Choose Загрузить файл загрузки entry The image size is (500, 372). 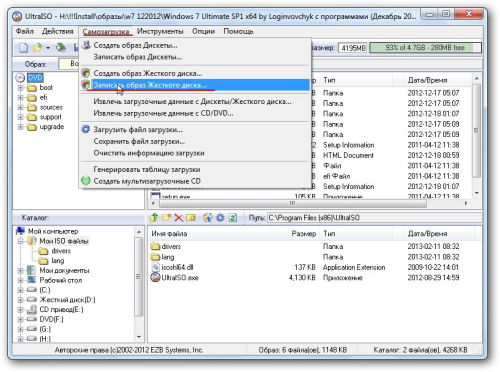(x=195, y=129)
